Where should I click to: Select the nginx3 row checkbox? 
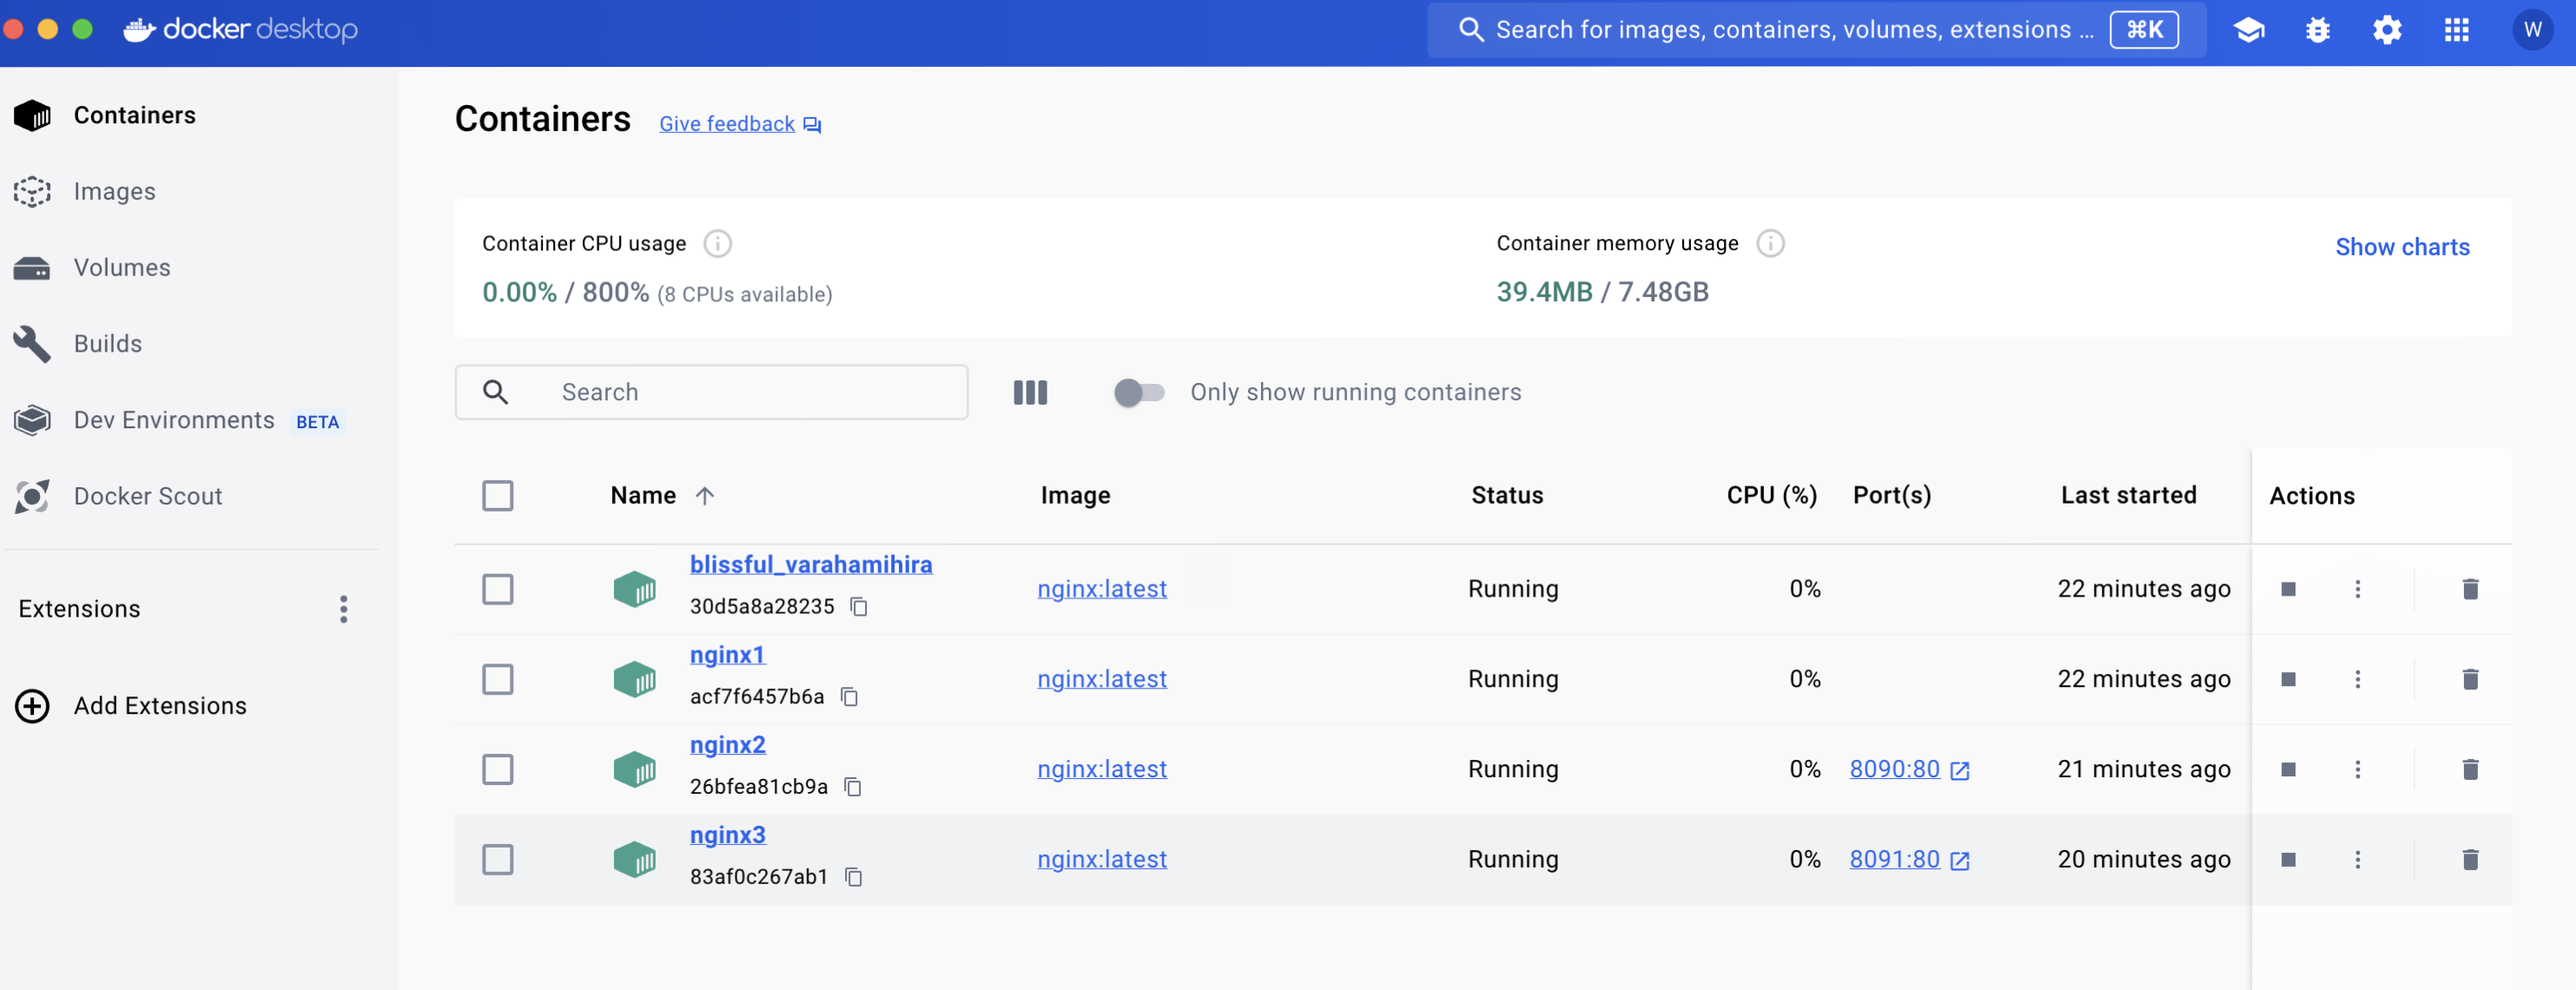coord(497,859)
